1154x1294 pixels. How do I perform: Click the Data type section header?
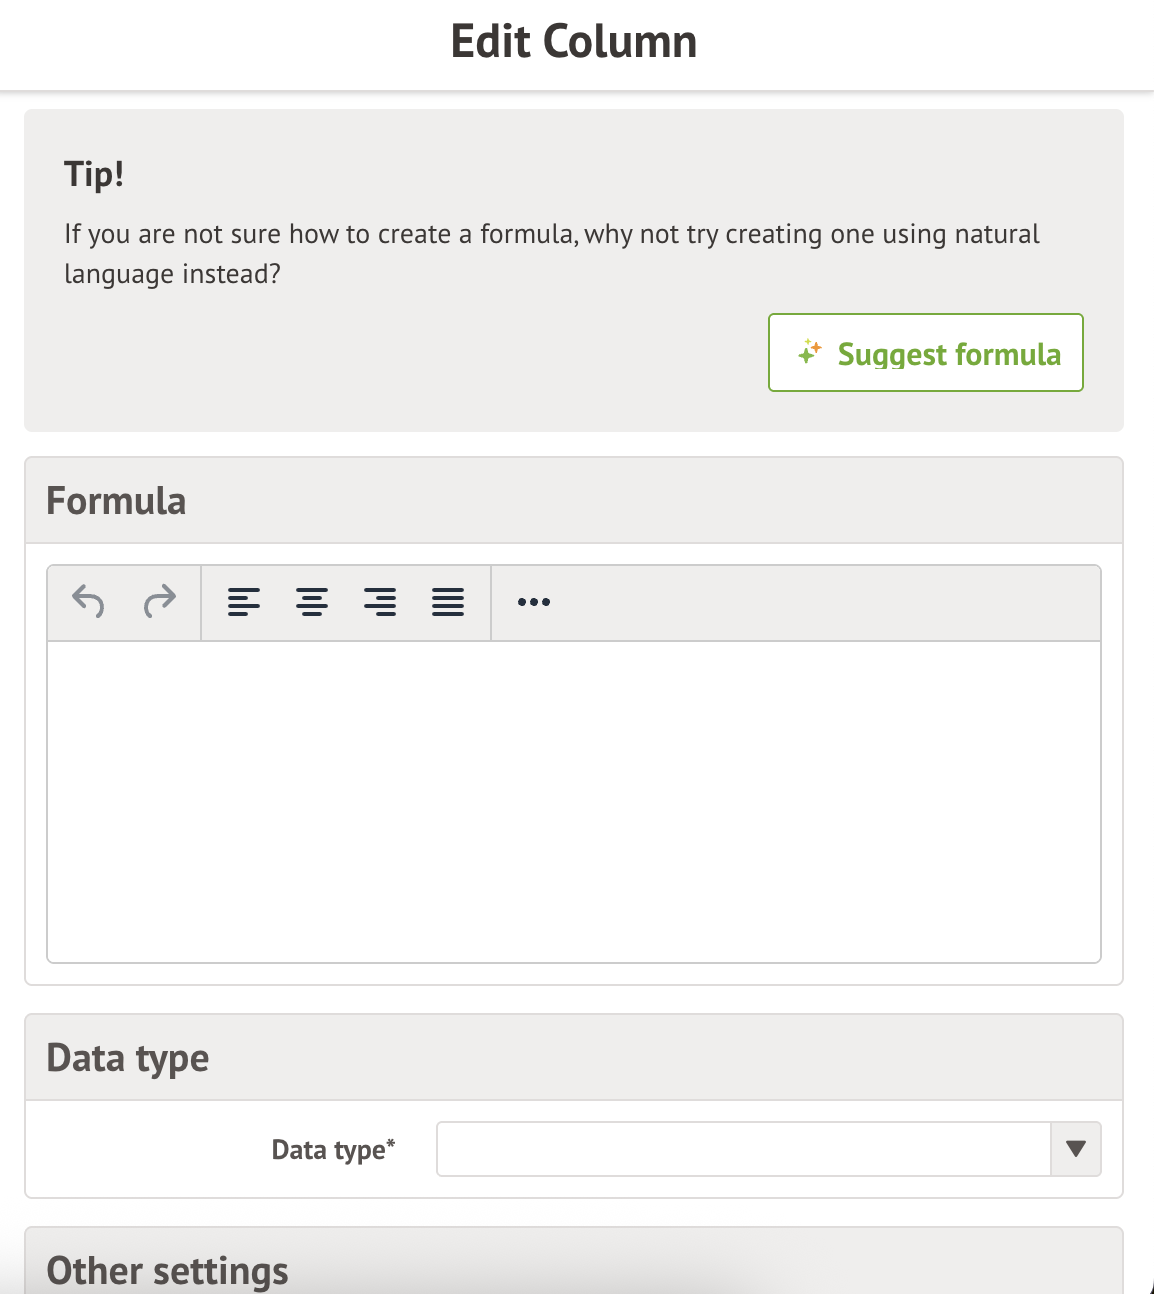pyautogui.click(x=128, y=1058)
